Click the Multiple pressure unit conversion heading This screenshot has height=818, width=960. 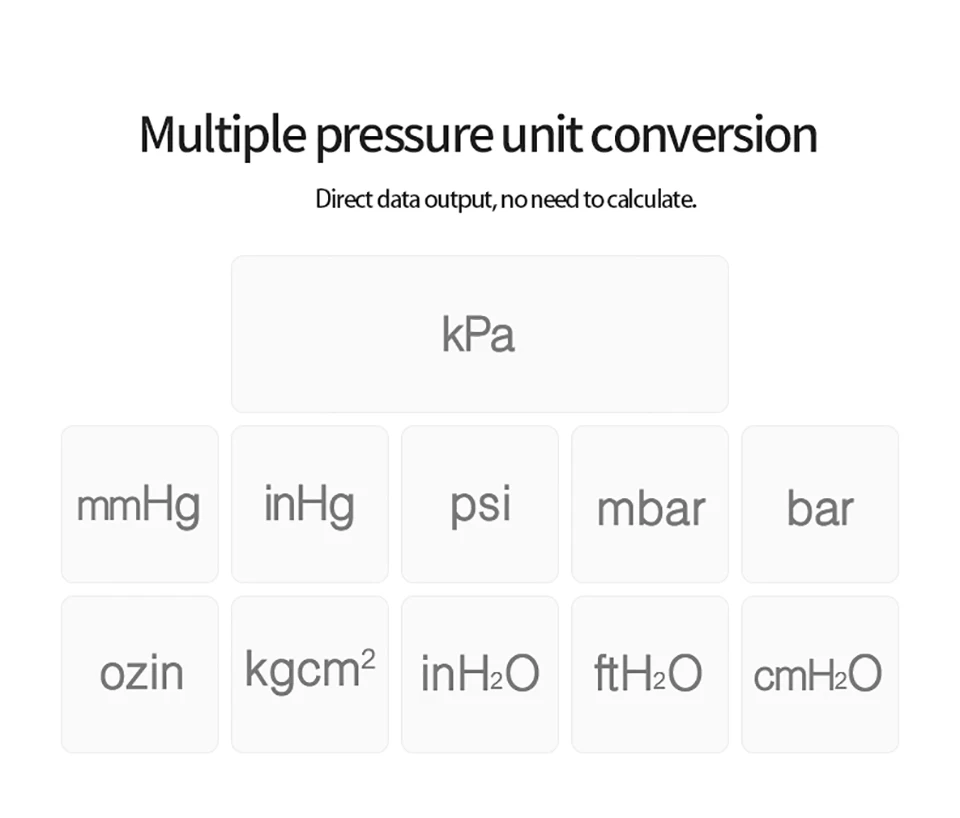click(479, 136)
